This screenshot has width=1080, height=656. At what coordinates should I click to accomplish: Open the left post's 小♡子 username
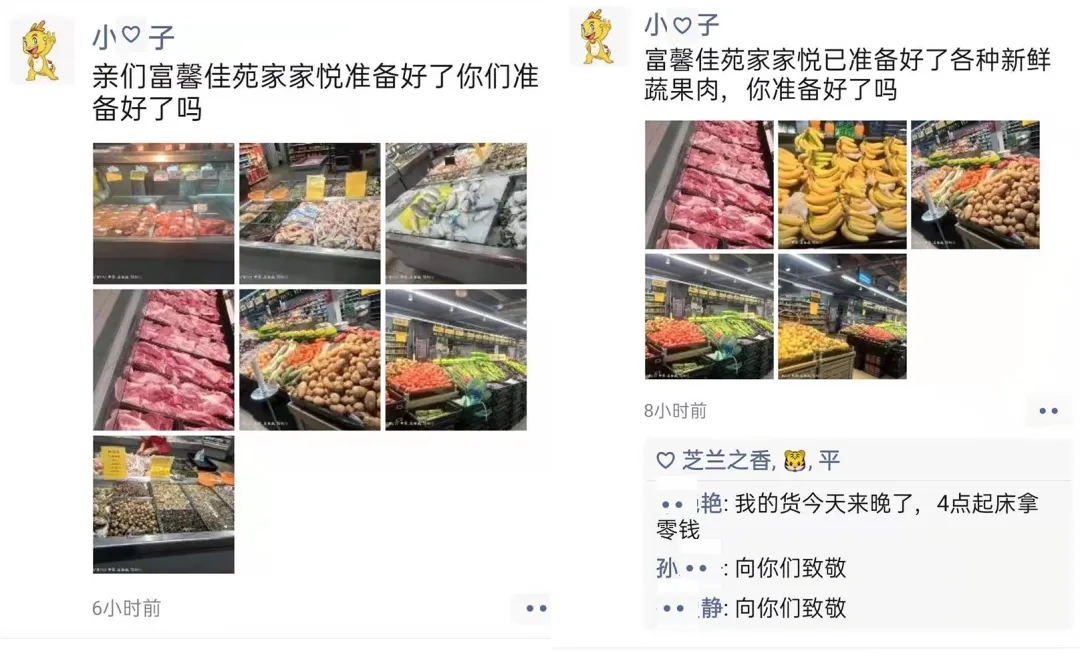click(x=133, y=36)
